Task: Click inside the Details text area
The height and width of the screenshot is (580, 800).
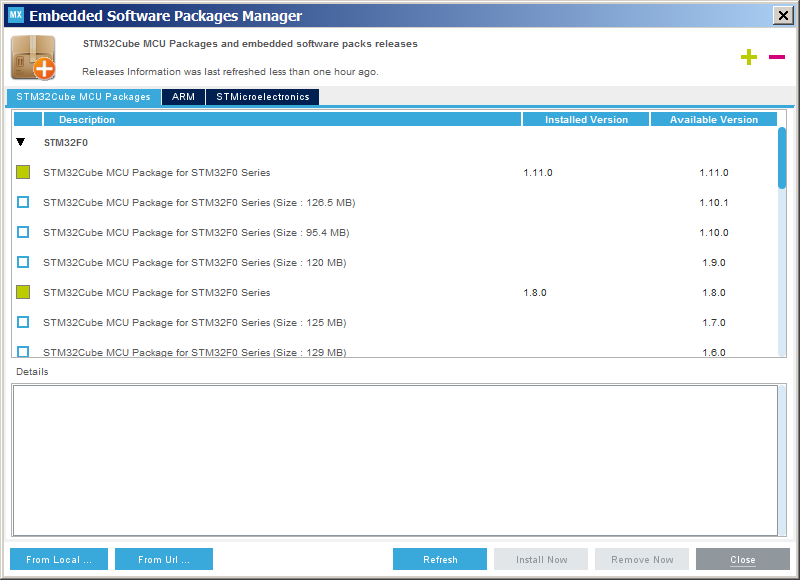Action: 395,460
